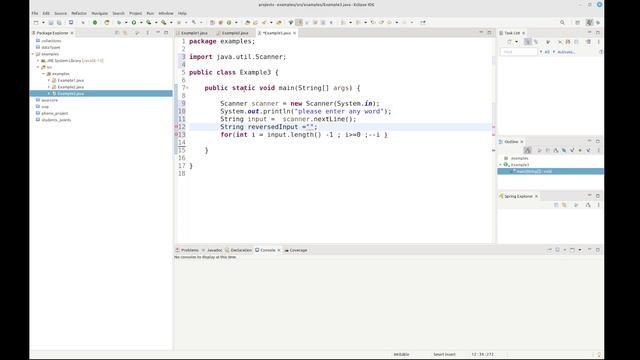The width and height of the screenshot is (640, 360).
Task: Click the Activate... link in Task List
Action: [x=566, y=52]
